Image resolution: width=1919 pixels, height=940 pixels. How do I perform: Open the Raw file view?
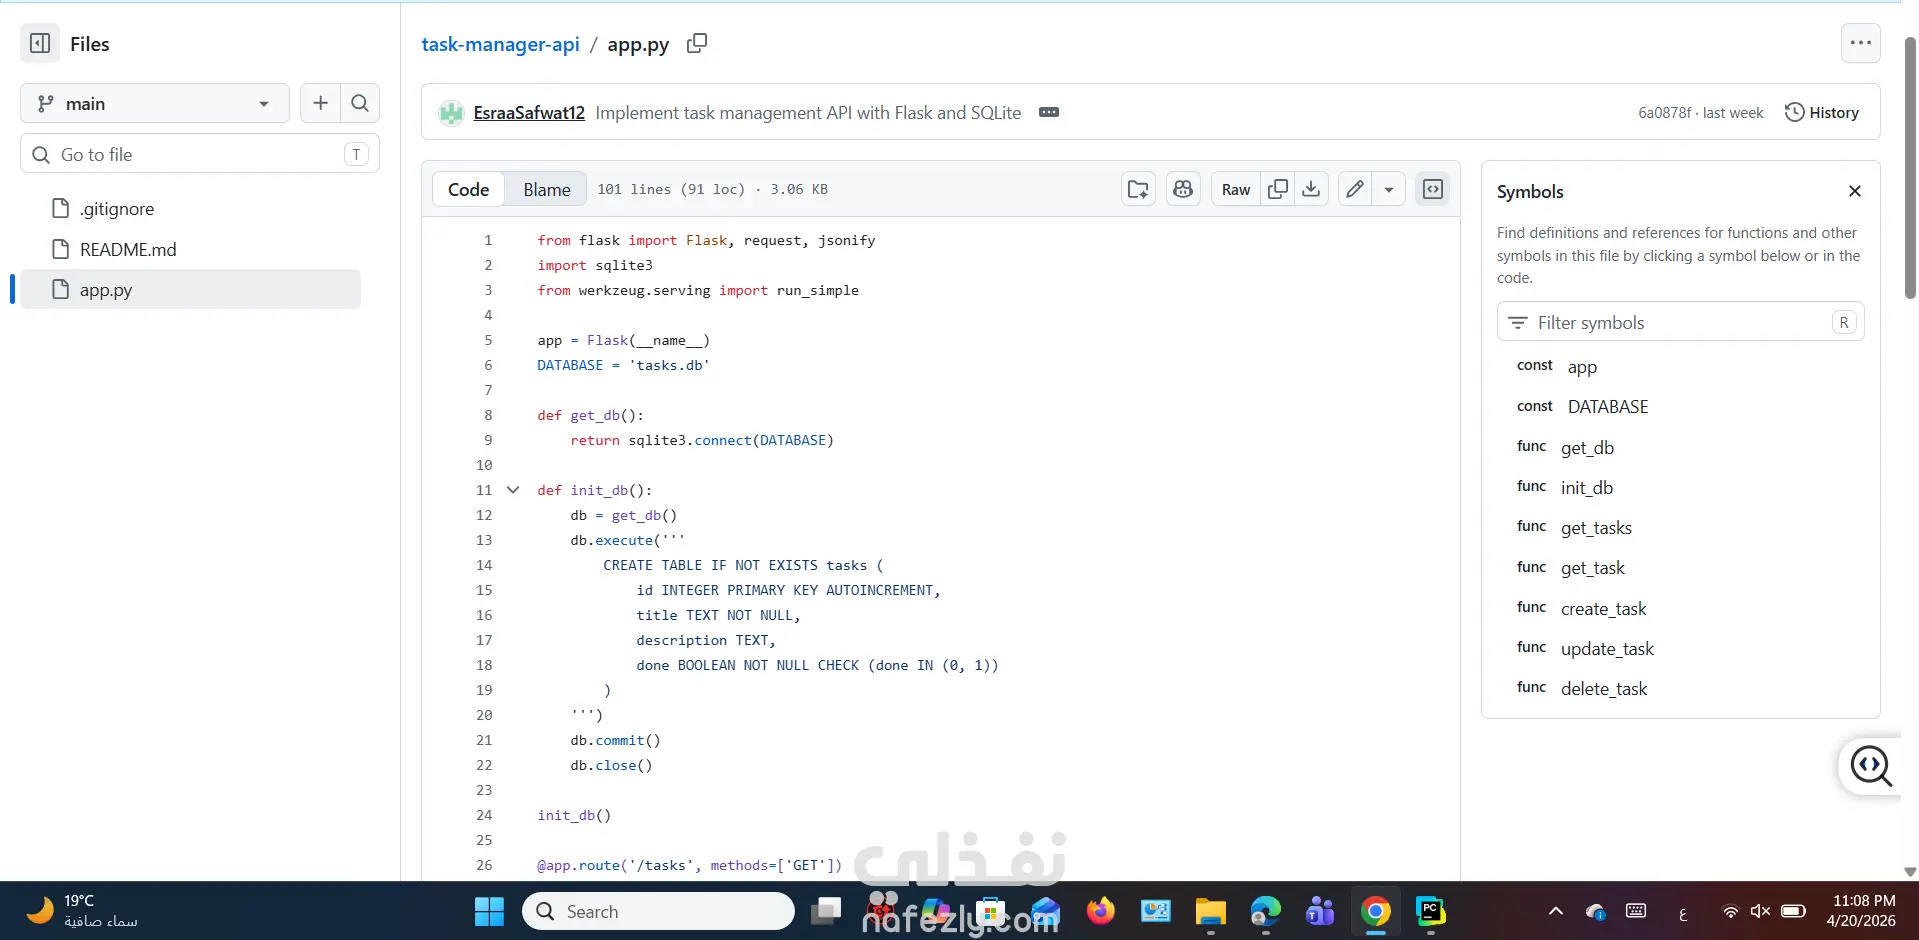(x=1236, y=189)
